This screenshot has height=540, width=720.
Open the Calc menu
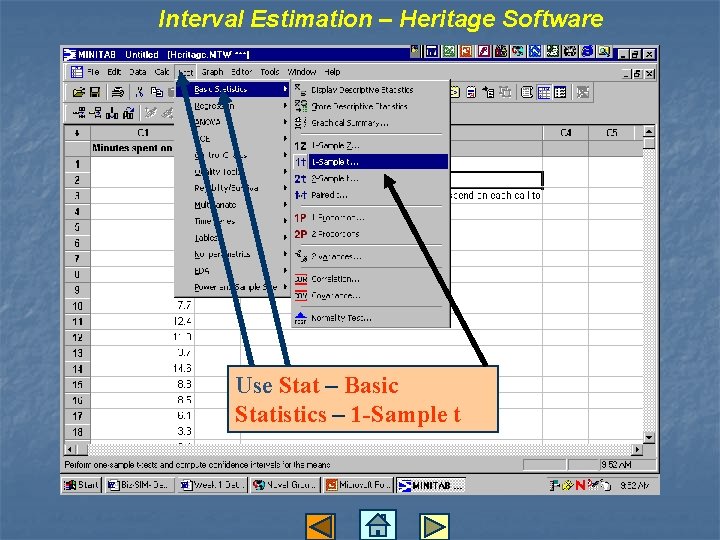[162, 72]
